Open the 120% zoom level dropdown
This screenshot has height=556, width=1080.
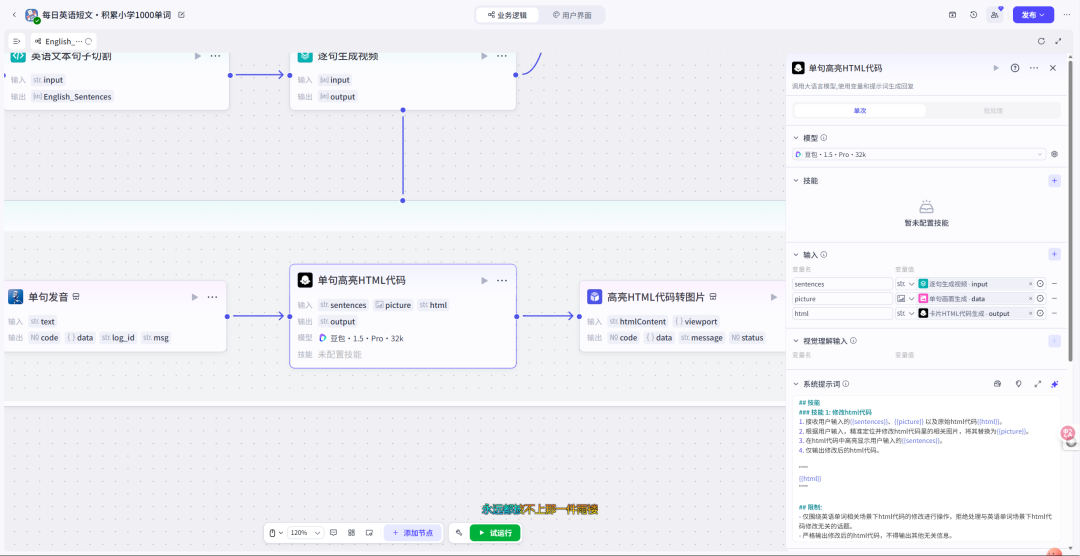(x=302, y=533)
